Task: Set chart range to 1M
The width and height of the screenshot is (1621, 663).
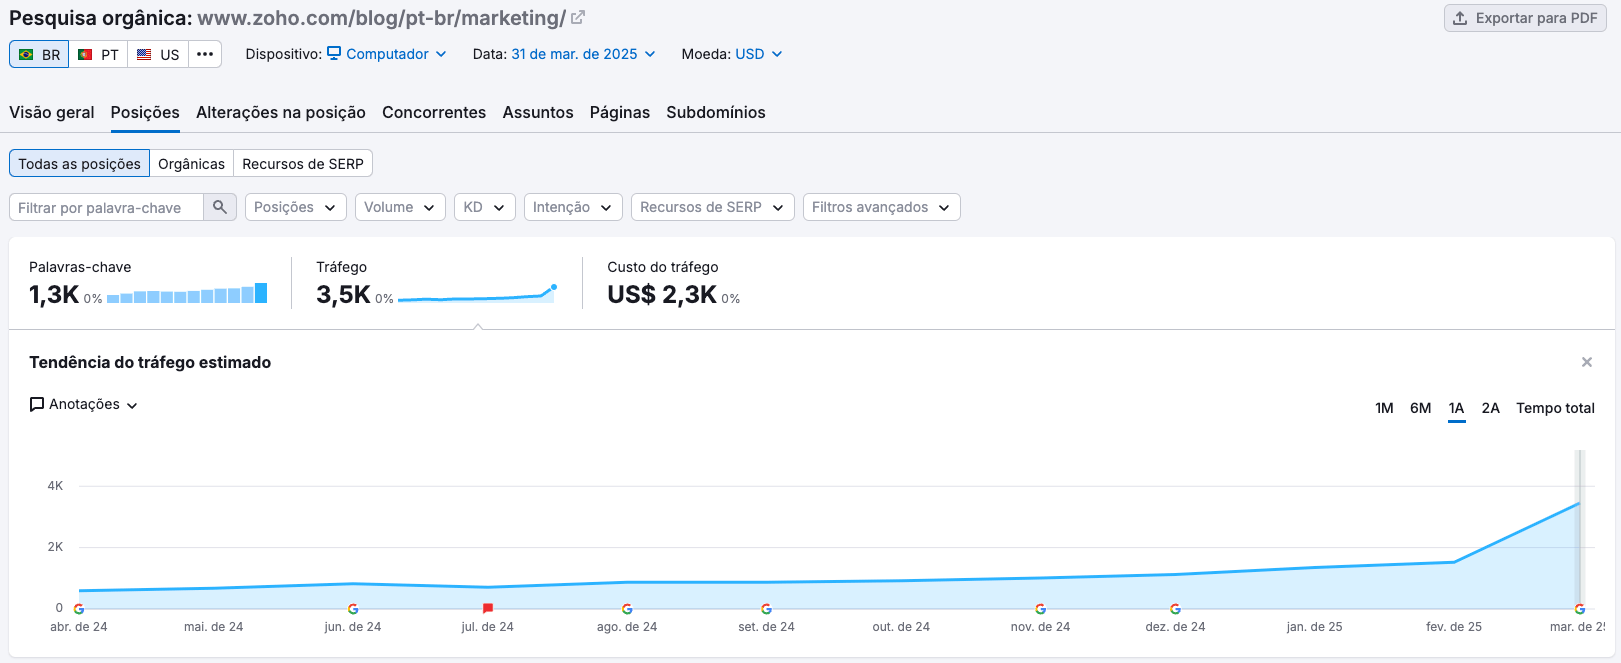Action: [x=1384, y=408]
